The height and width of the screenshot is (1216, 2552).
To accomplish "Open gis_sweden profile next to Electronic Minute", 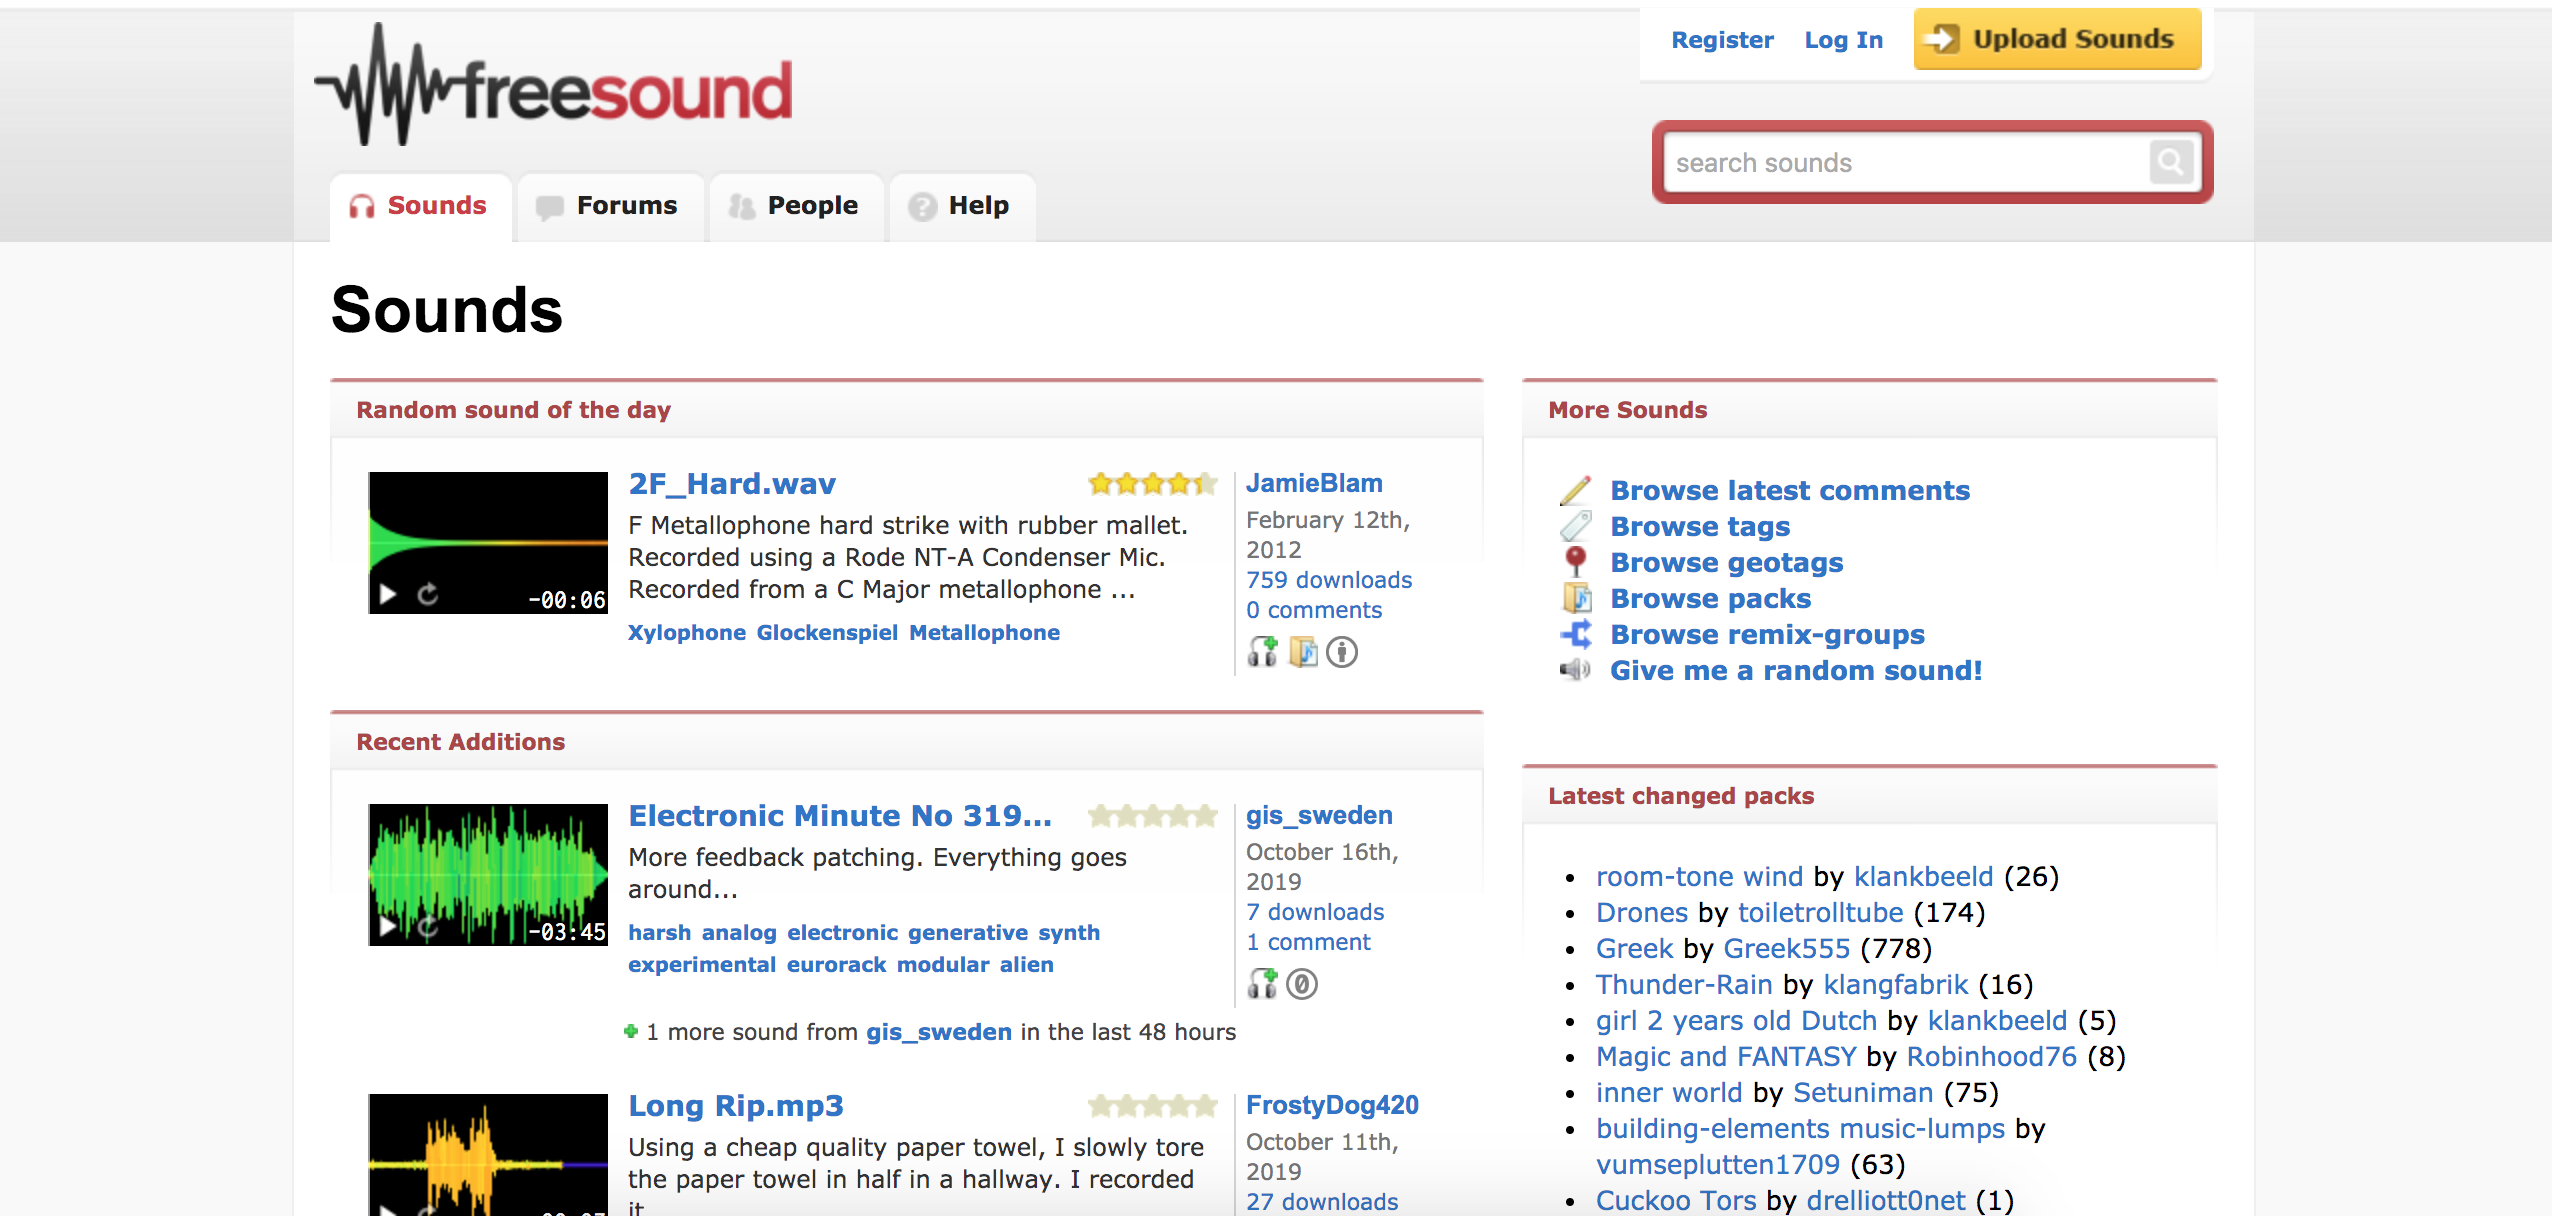I will (1319, 815).
